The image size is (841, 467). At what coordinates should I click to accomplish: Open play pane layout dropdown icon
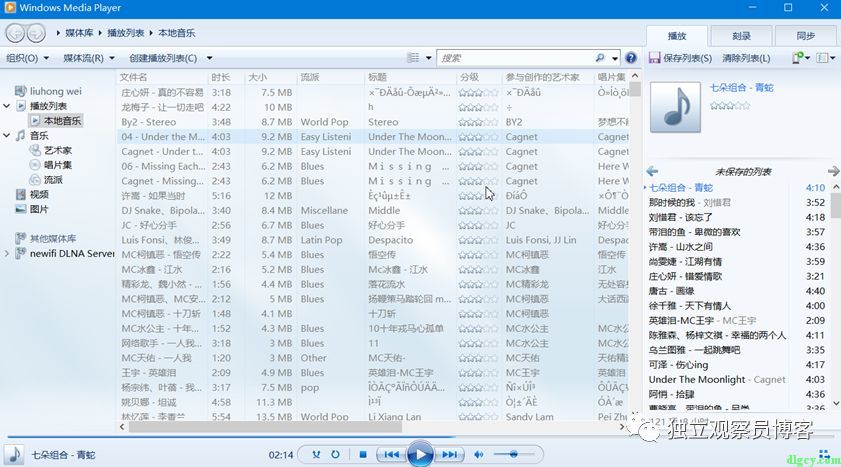click(x=825, y=58)
